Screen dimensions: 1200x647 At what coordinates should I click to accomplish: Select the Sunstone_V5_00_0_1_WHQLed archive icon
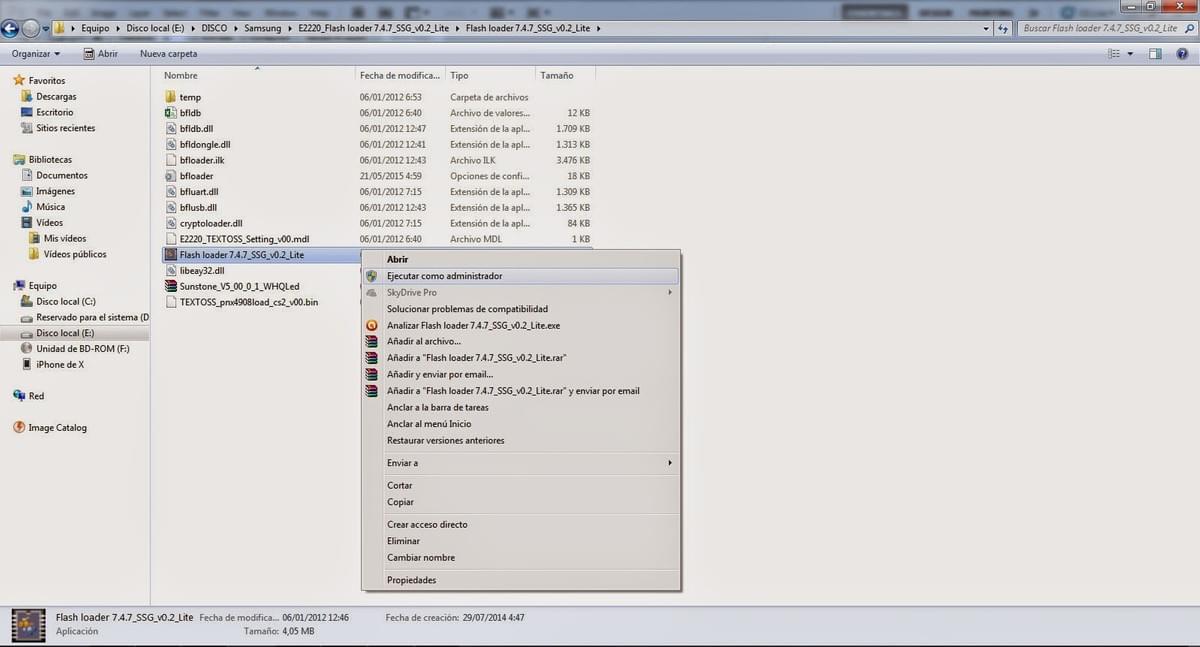[x=170, y=286]
